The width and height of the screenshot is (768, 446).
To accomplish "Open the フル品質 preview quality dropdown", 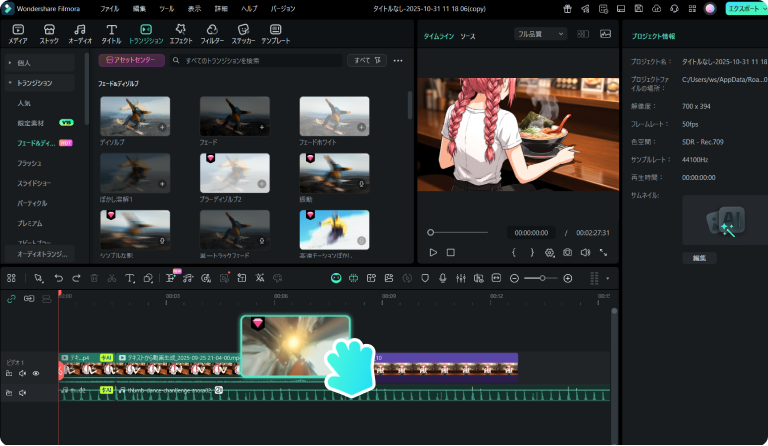I will [x=540, y=34].
